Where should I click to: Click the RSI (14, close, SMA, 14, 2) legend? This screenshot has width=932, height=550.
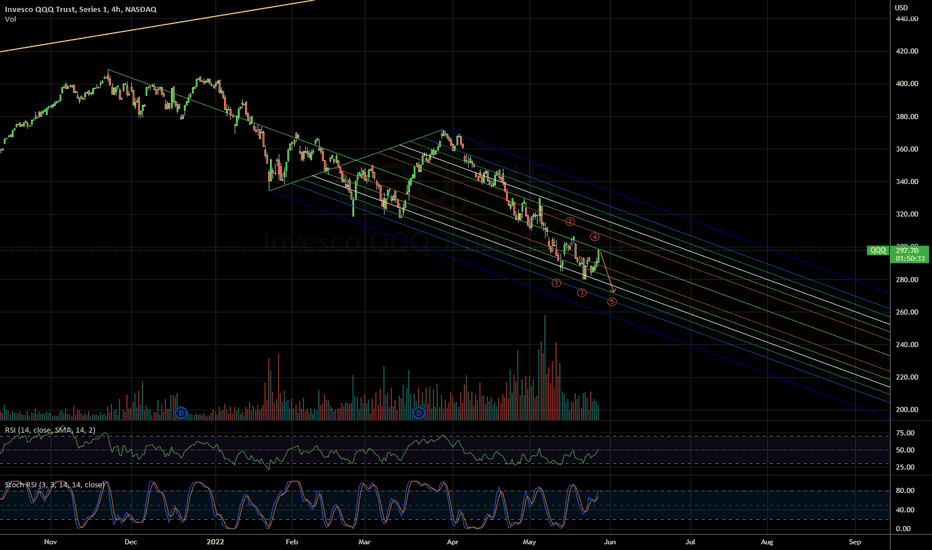pos(50,430)
